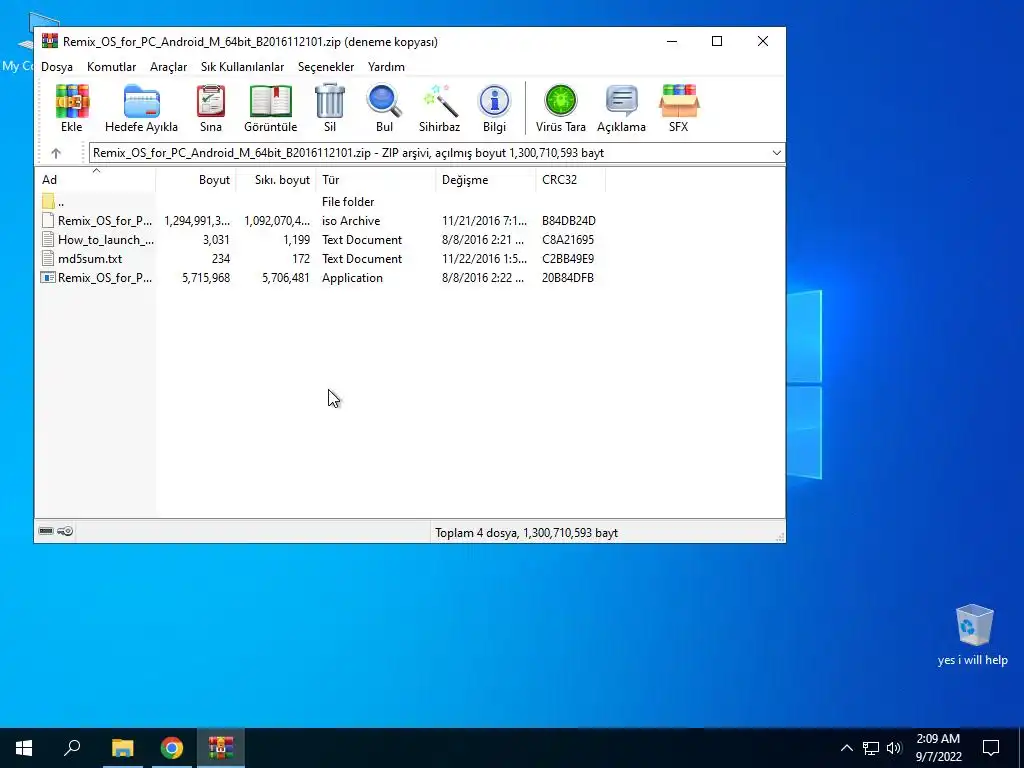Click the Sil trash can icon

pyautogui.click(x=330, y=108)
